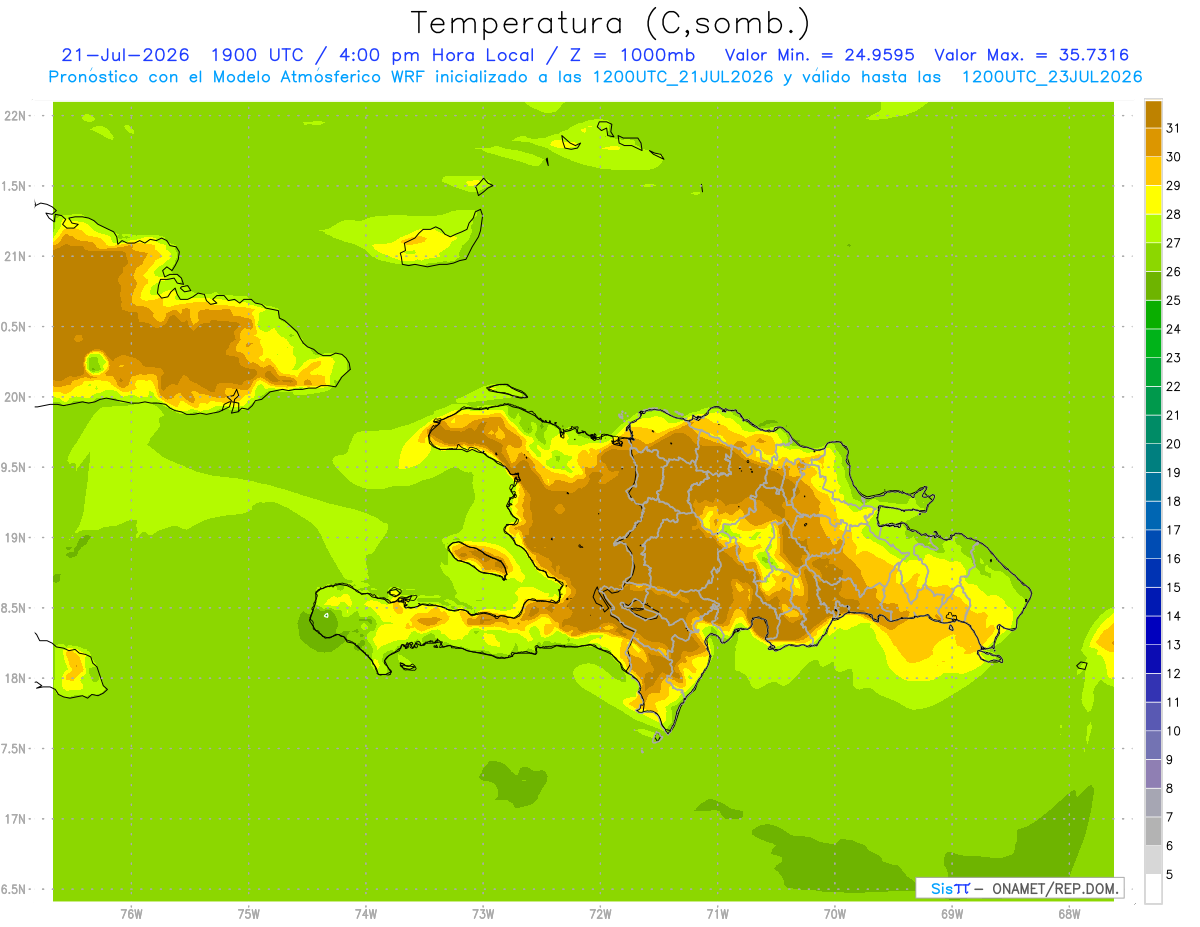Click the '7.5N' latitude label
1200x927 pixels.
point(15,749)
